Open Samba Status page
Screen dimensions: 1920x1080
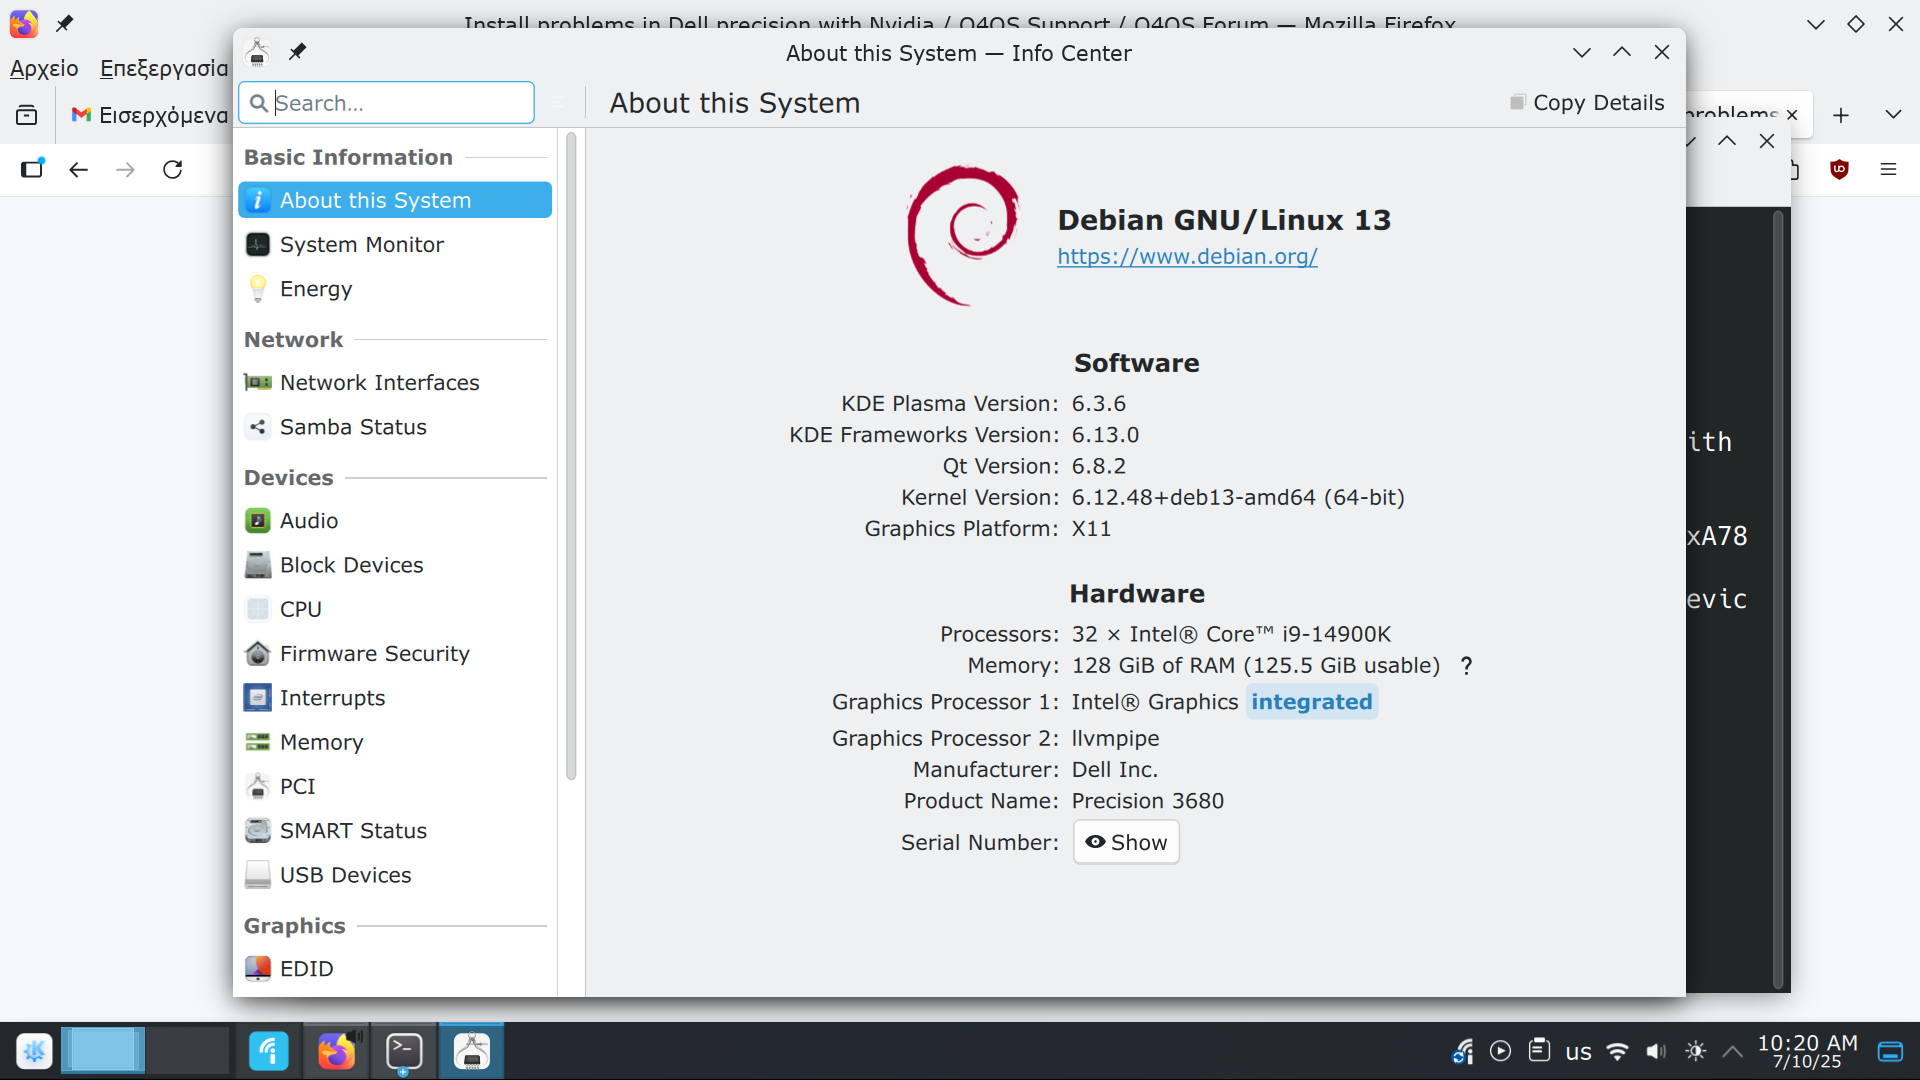click(x=352, y=427)
